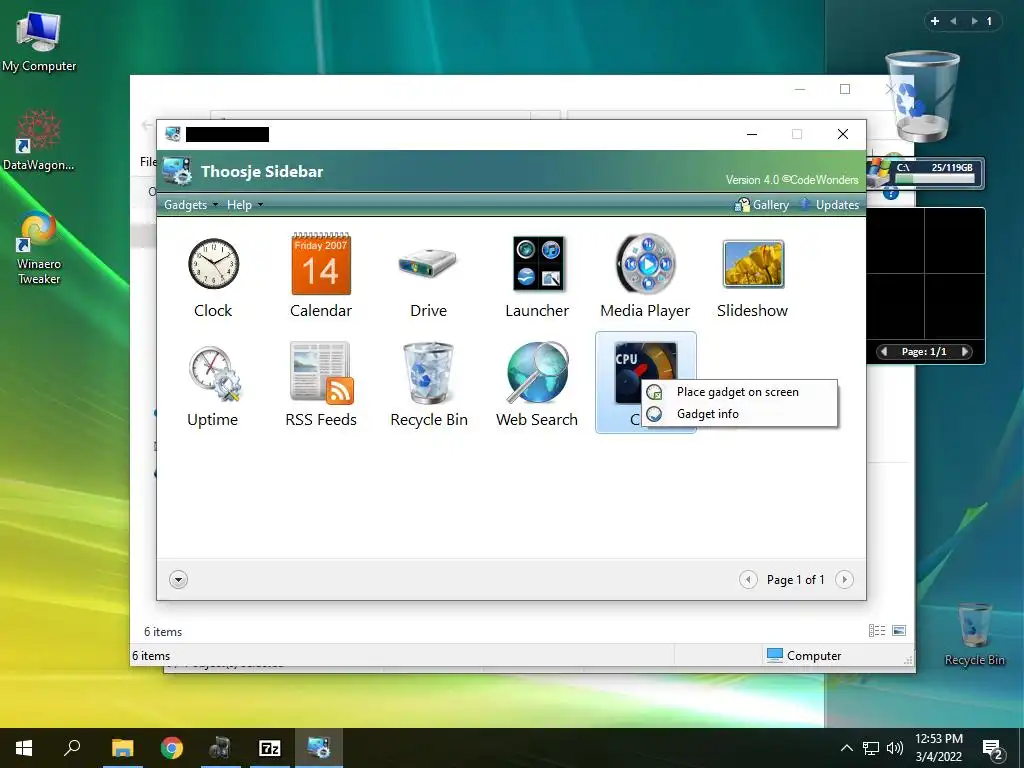
Task: Check for Updates in Thoosje Sidebar
Action: pos(829,205)
